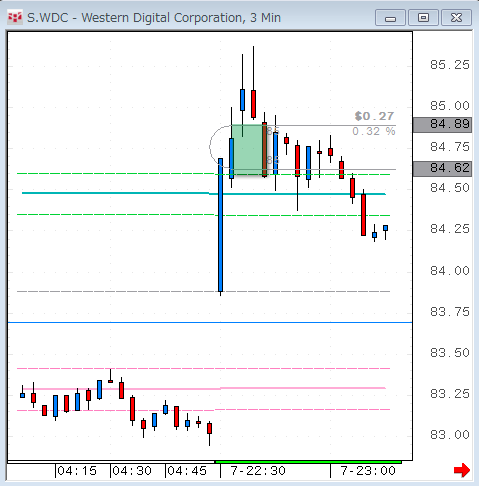
Task: Click the 04:30 time axis label
Action: [x=132, y=471]
